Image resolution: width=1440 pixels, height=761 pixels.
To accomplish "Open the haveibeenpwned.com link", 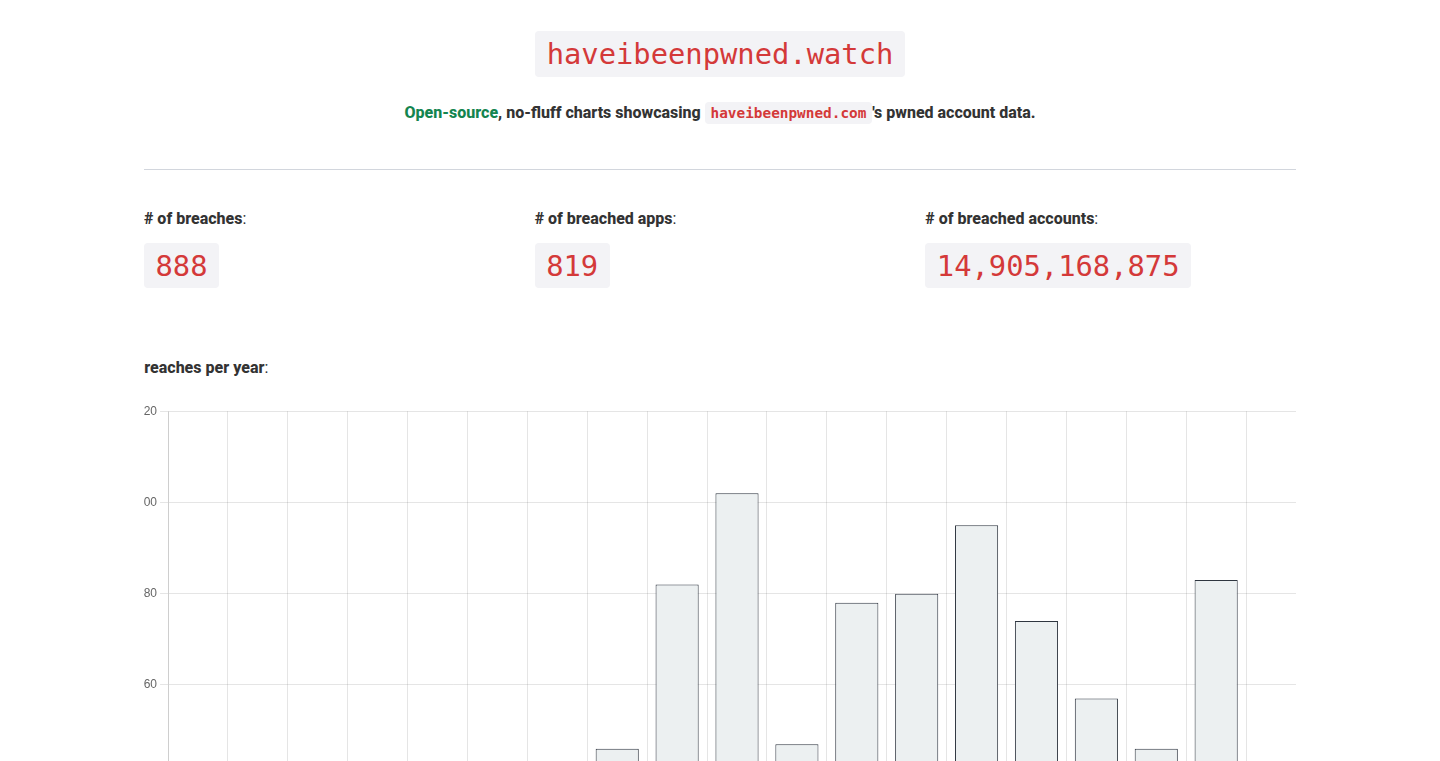I will [788, 113].
